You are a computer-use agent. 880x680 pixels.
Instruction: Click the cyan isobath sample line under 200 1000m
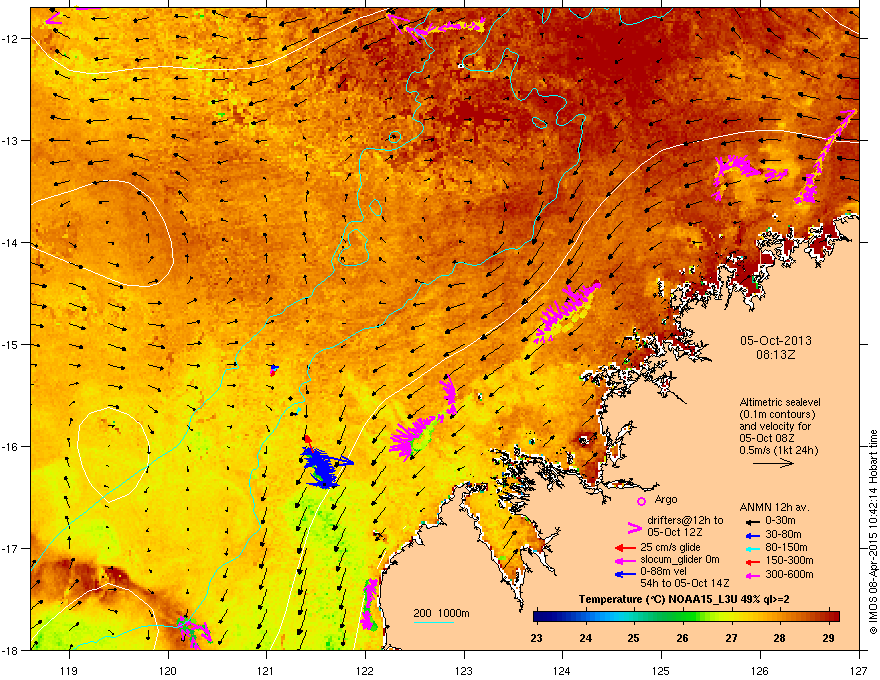[x=433, y=622]
